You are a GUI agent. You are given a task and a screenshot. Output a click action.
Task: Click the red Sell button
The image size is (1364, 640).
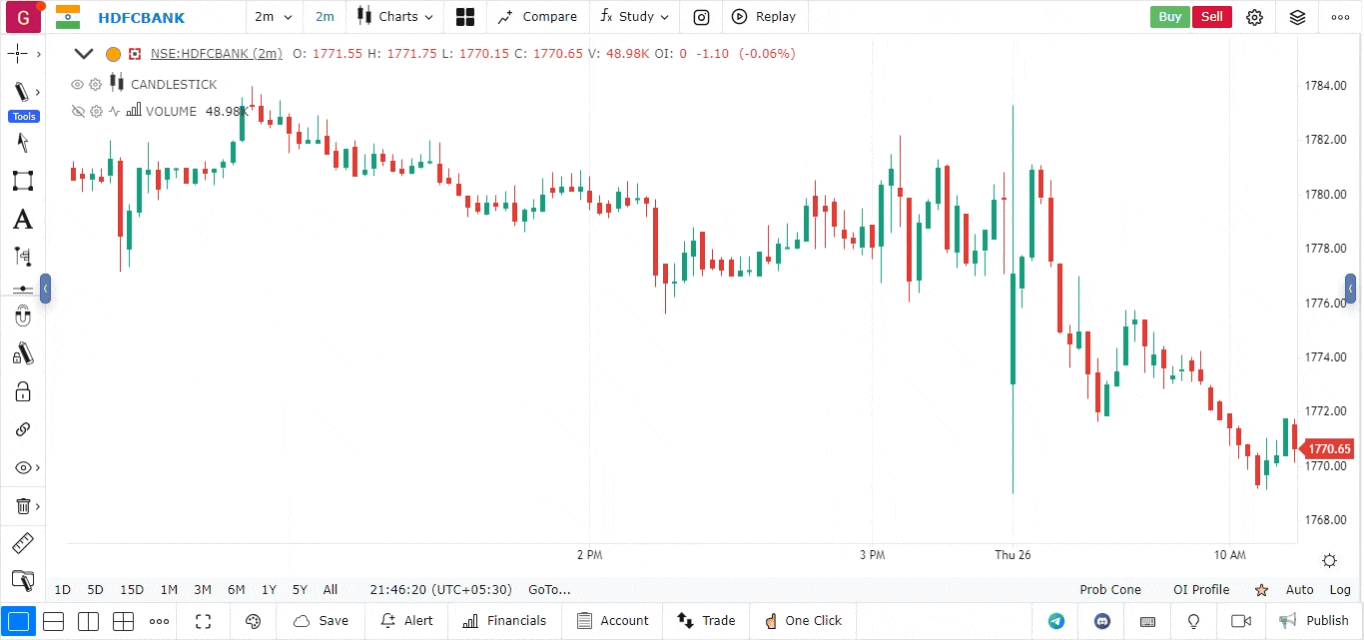point(1212,17)
